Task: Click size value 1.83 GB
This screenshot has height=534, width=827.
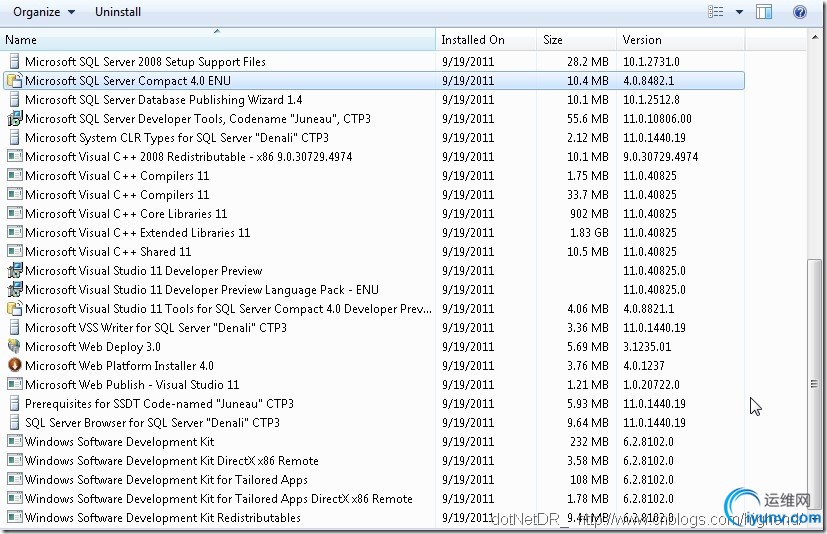Action: pos(589,233)
